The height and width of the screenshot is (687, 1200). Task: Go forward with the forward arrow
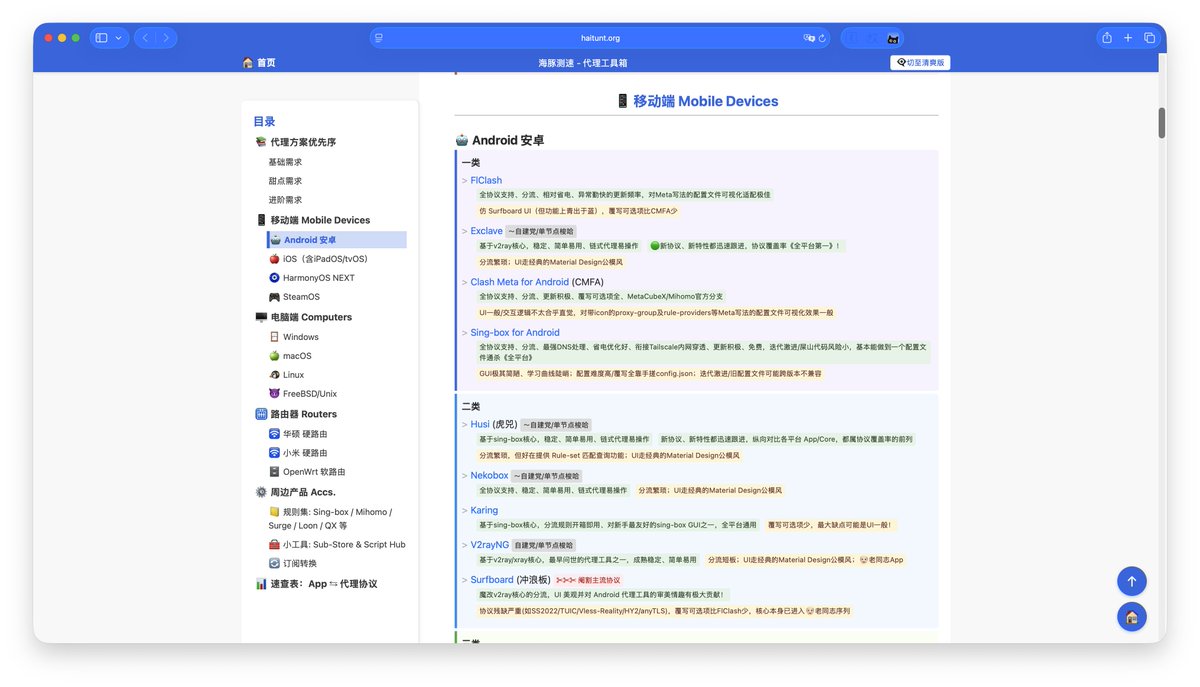tap(166, 38)
